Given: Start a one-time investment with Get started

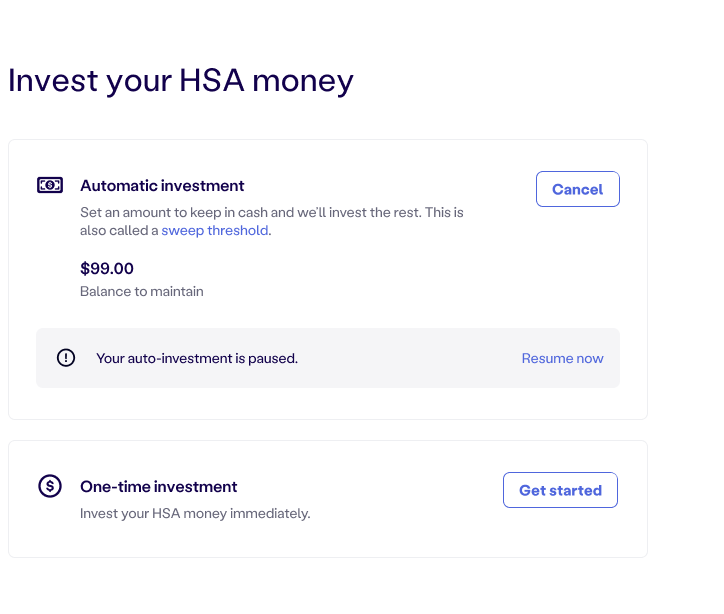Looking at the screenshot, I should (x=560, y=490).
